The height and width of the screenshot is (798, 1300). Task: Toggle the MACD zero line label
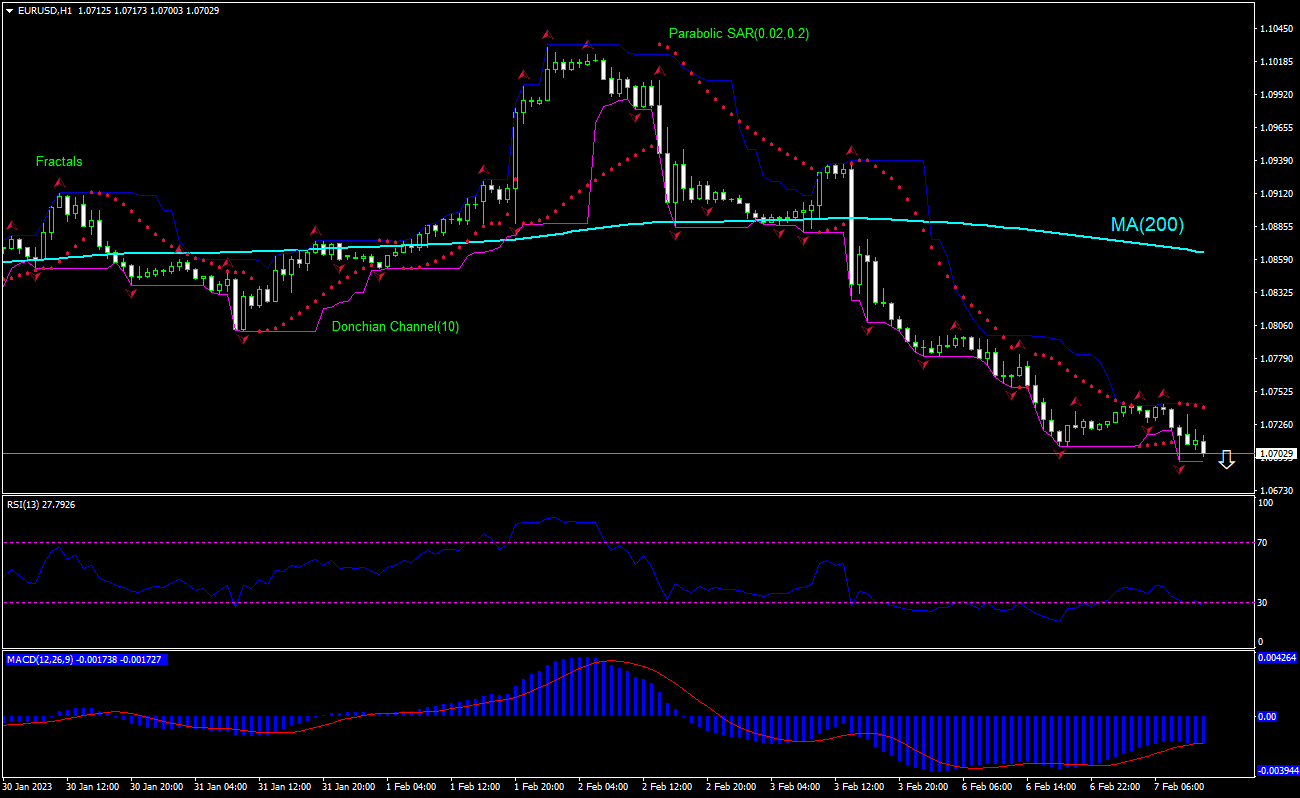1268,716
